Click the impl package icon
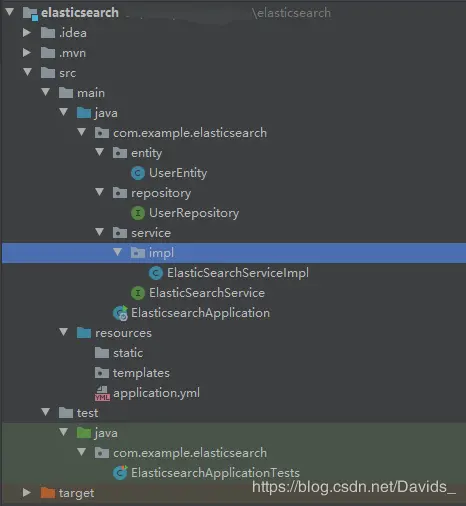466x506 pixels. tap(138, 253)
